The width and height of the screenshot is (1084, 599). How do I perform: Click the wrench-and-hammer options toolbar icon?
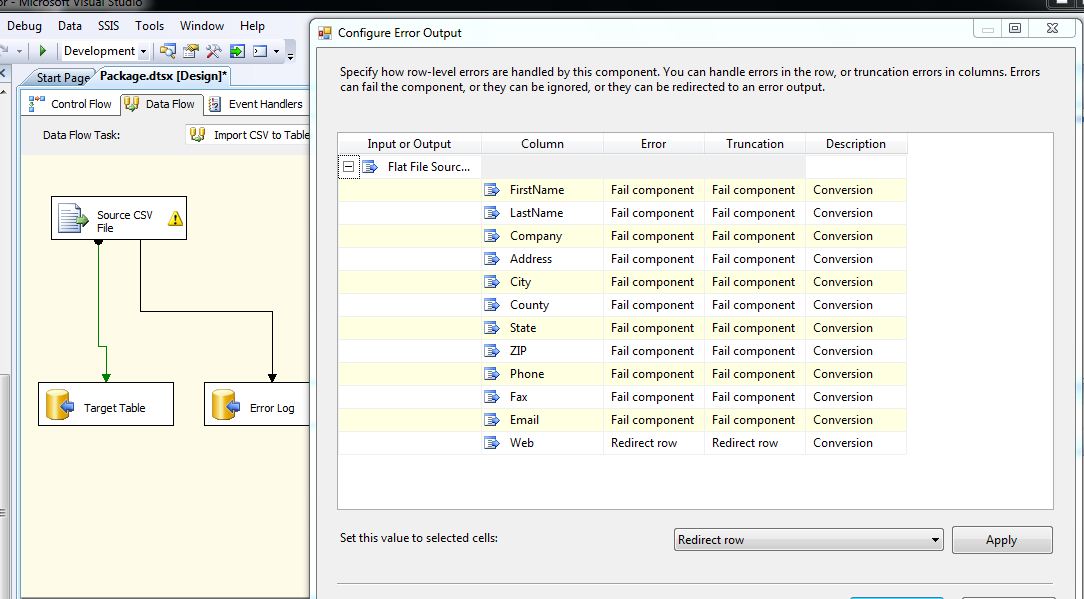click(214, 51)
